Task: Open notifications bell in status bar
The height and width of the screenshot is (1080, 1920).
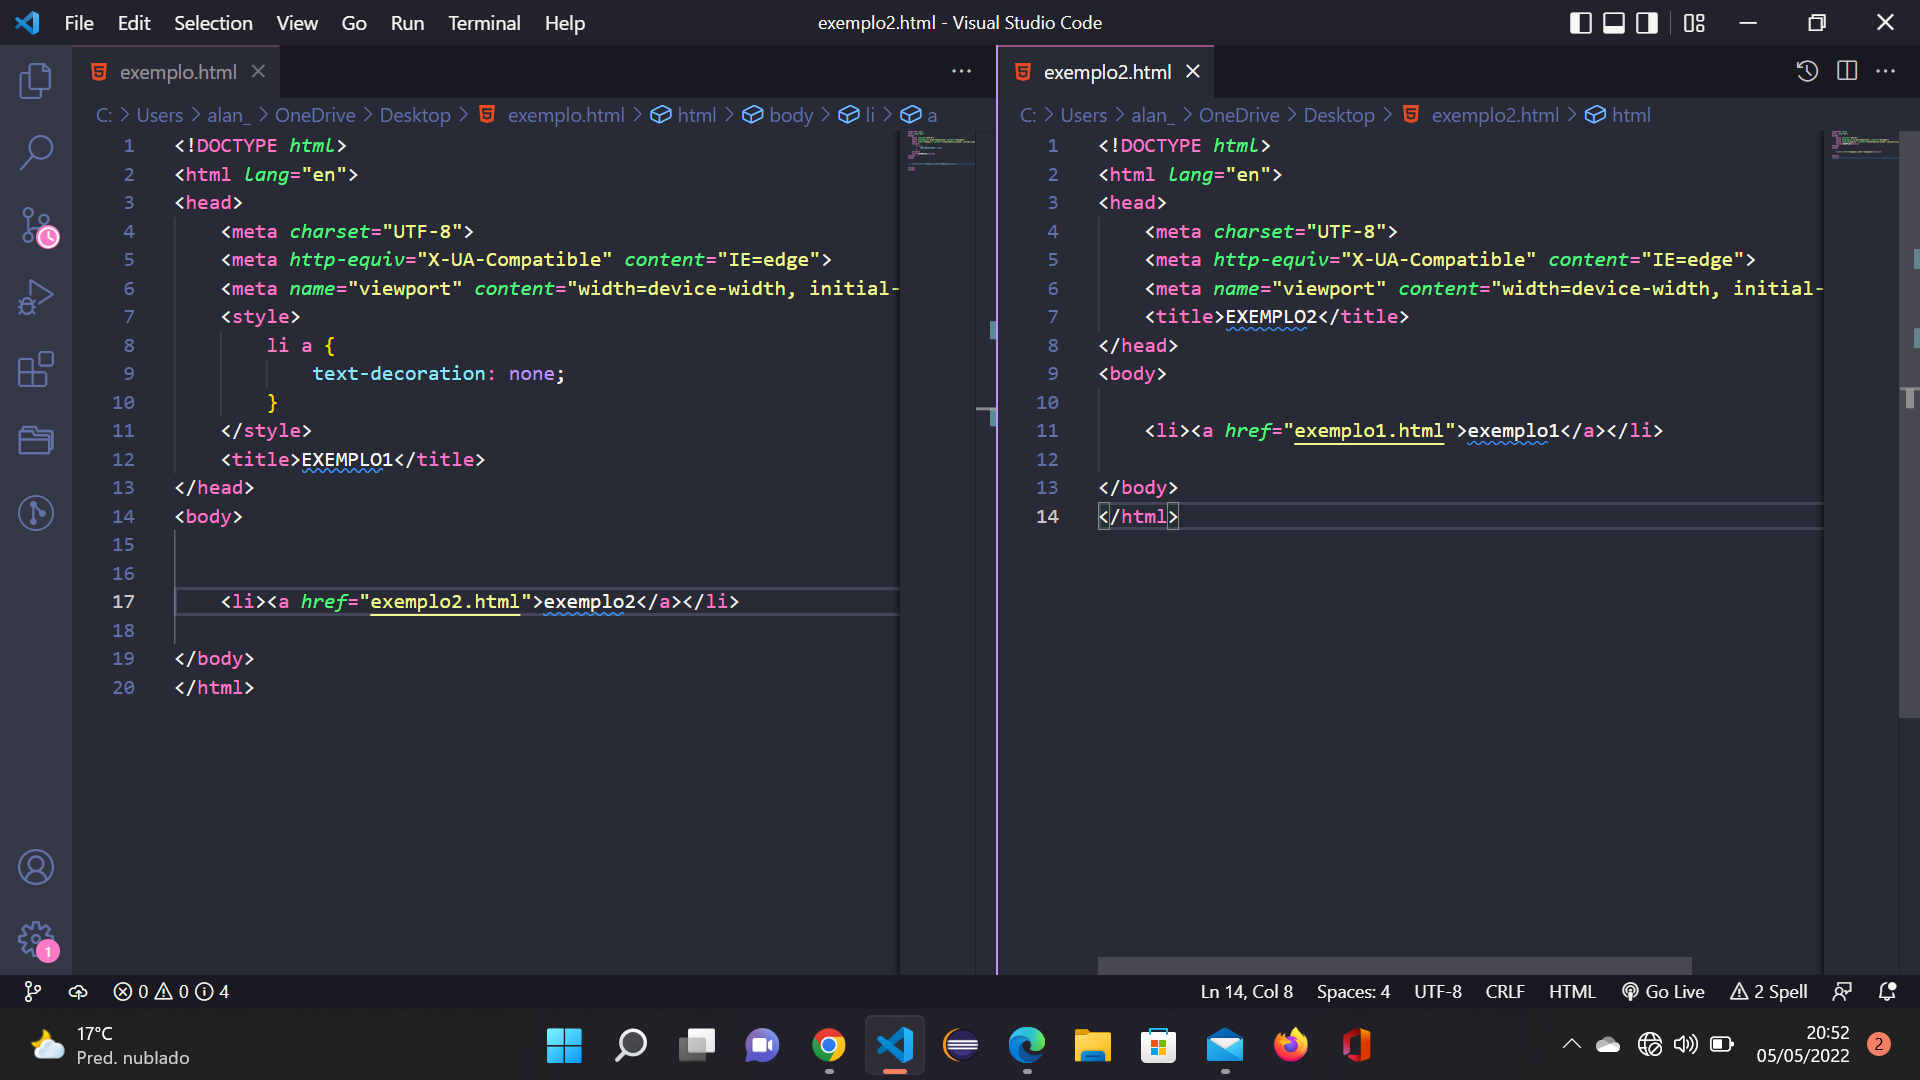Action: click(1887, 991)
